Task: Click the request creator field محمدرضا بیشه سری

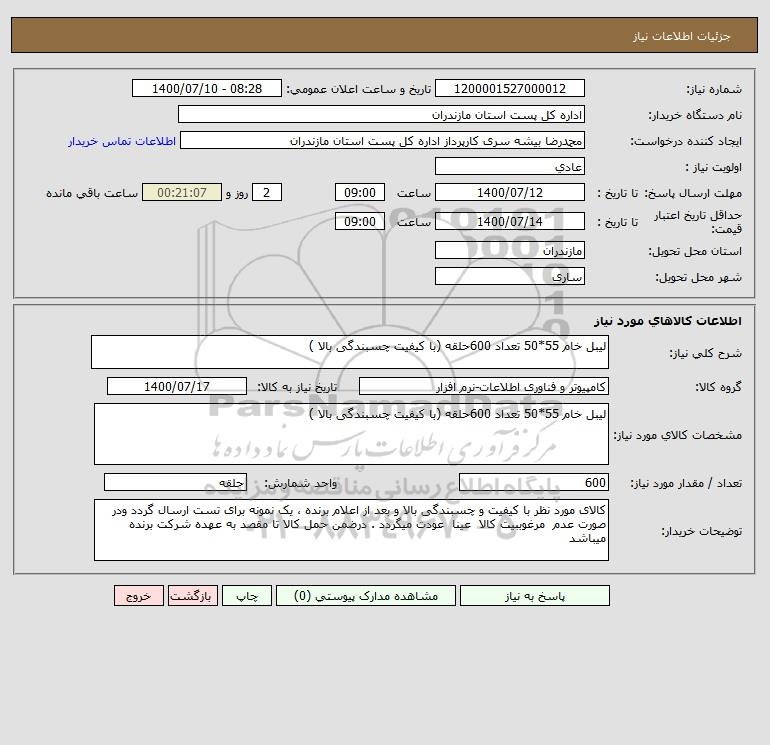Action: coord(382,141)
